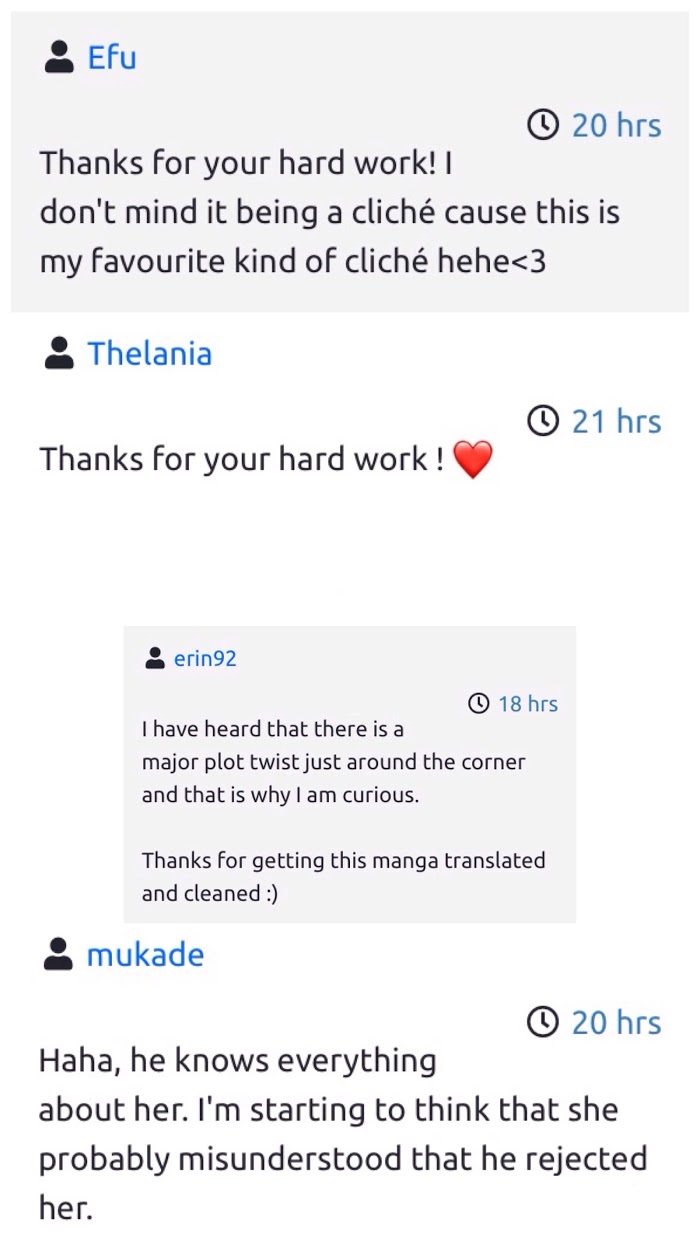Open Thelania's user profile link
Screen dimensions: 700x1244
point(150,354)
